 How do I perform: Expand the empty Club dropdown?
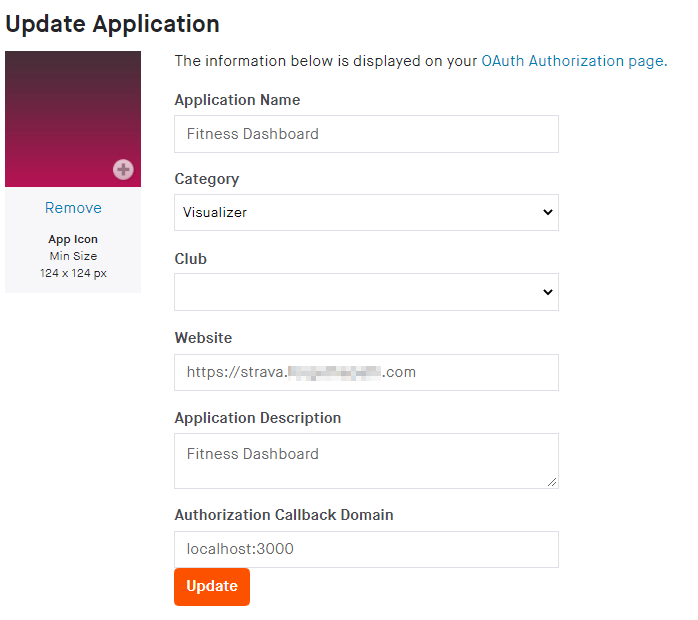pos(366,292)
